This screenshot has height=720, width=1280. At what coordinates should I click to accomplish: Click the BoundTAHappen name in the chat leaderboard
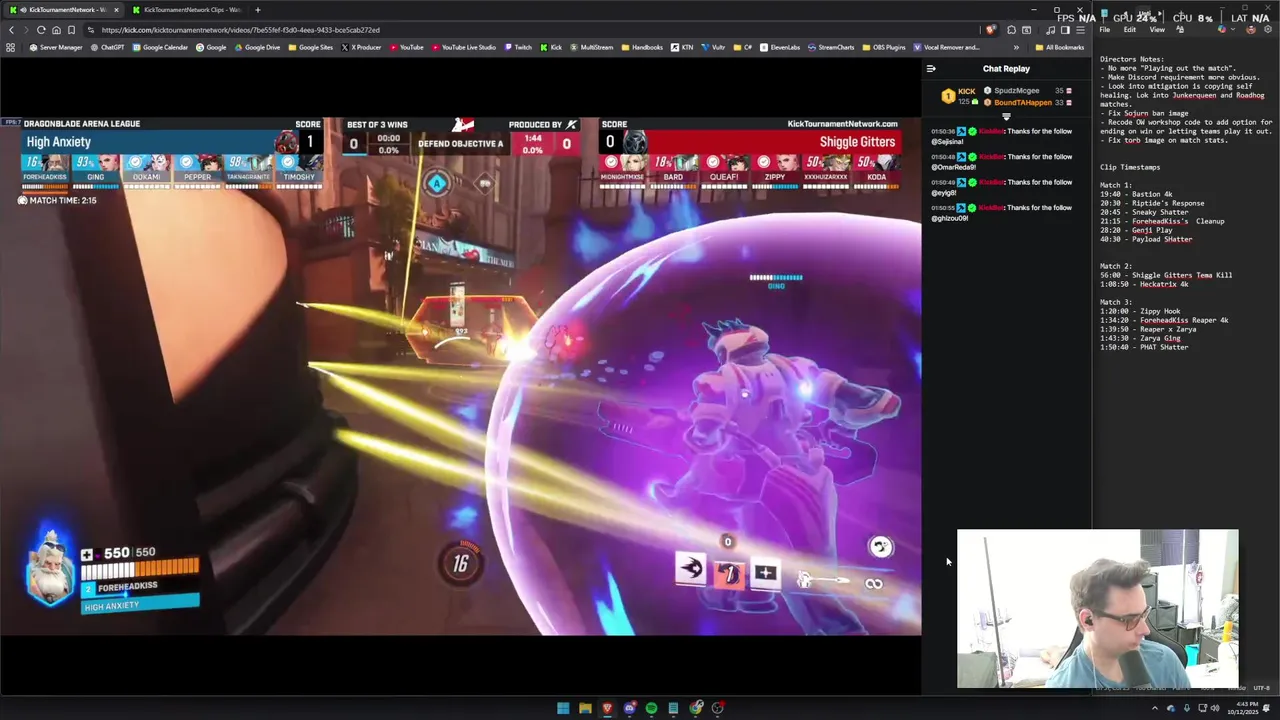[1023, 103]
